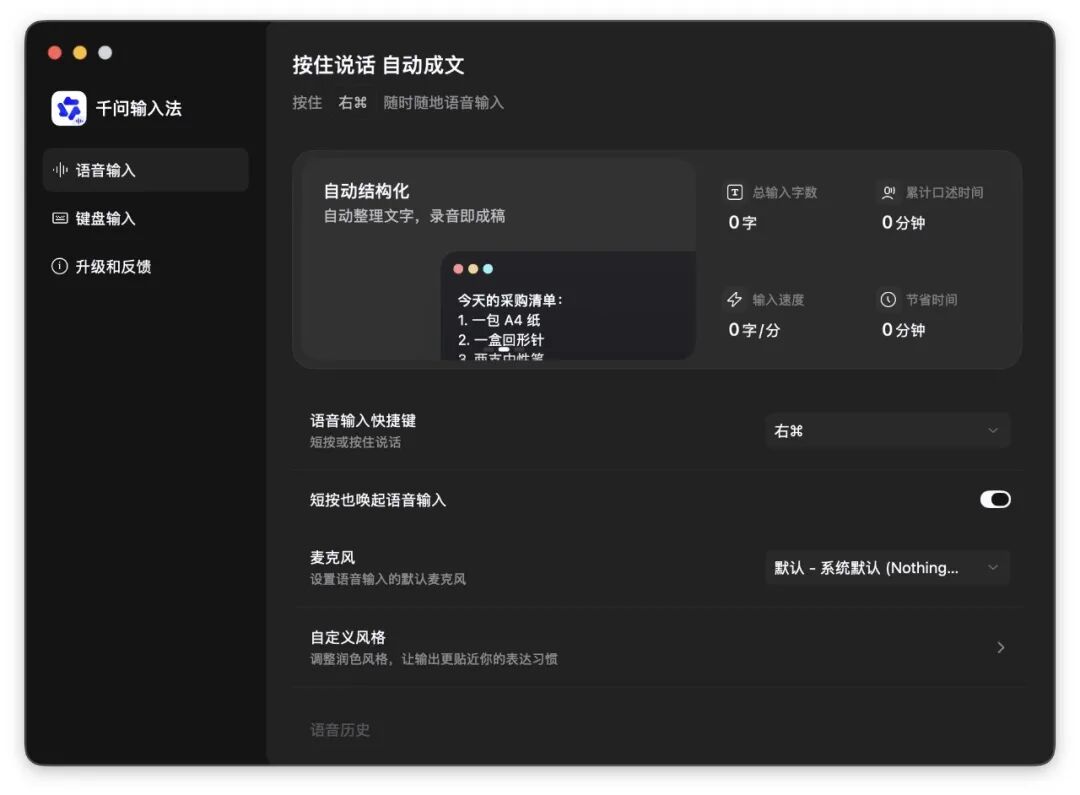
Task: Click the 总输入字数 text-count icon
Action: click(x=735, y=192)
